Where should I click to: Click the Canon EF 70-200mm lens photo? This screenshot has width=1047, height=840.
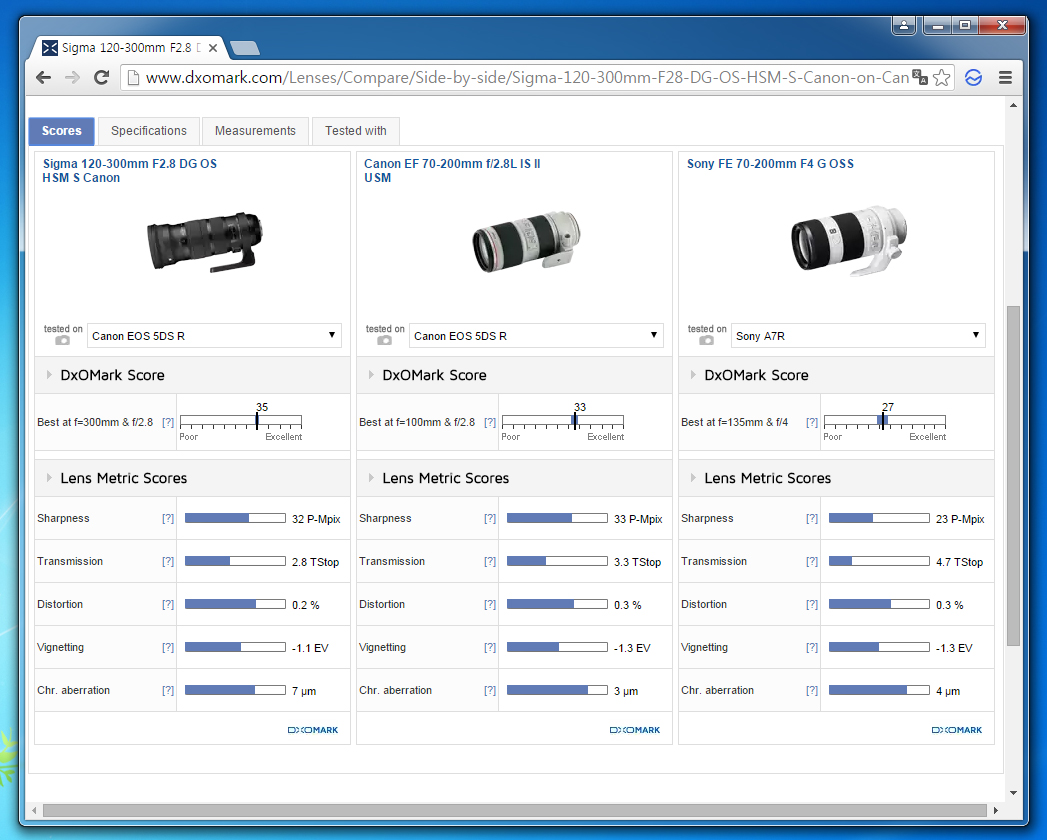tap(526, 241)
